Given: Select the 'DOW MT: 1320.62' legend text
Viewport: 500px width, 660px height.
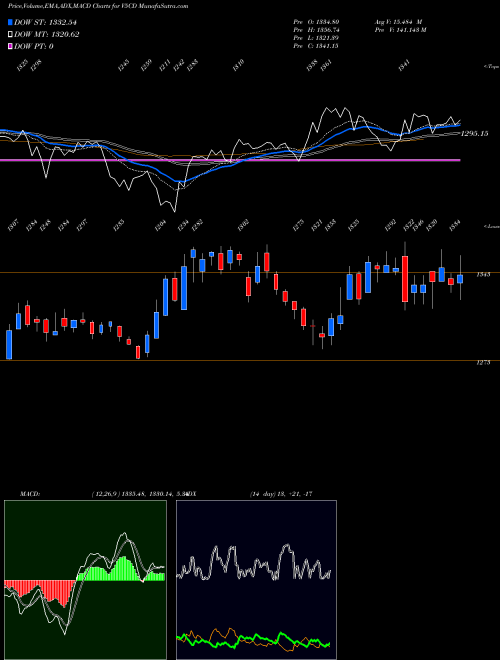Looking at the screenshot, I should point(46,35).
